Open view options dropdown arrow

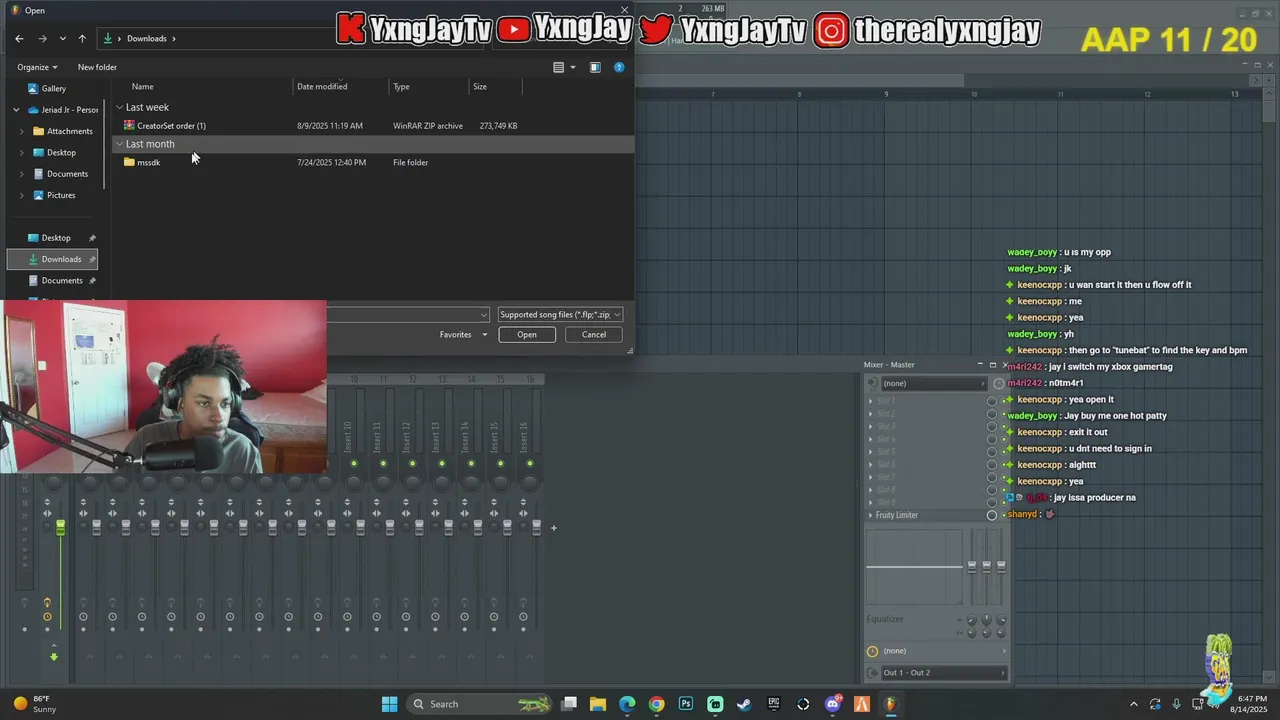pyautogui.click(x=573, y=67)
